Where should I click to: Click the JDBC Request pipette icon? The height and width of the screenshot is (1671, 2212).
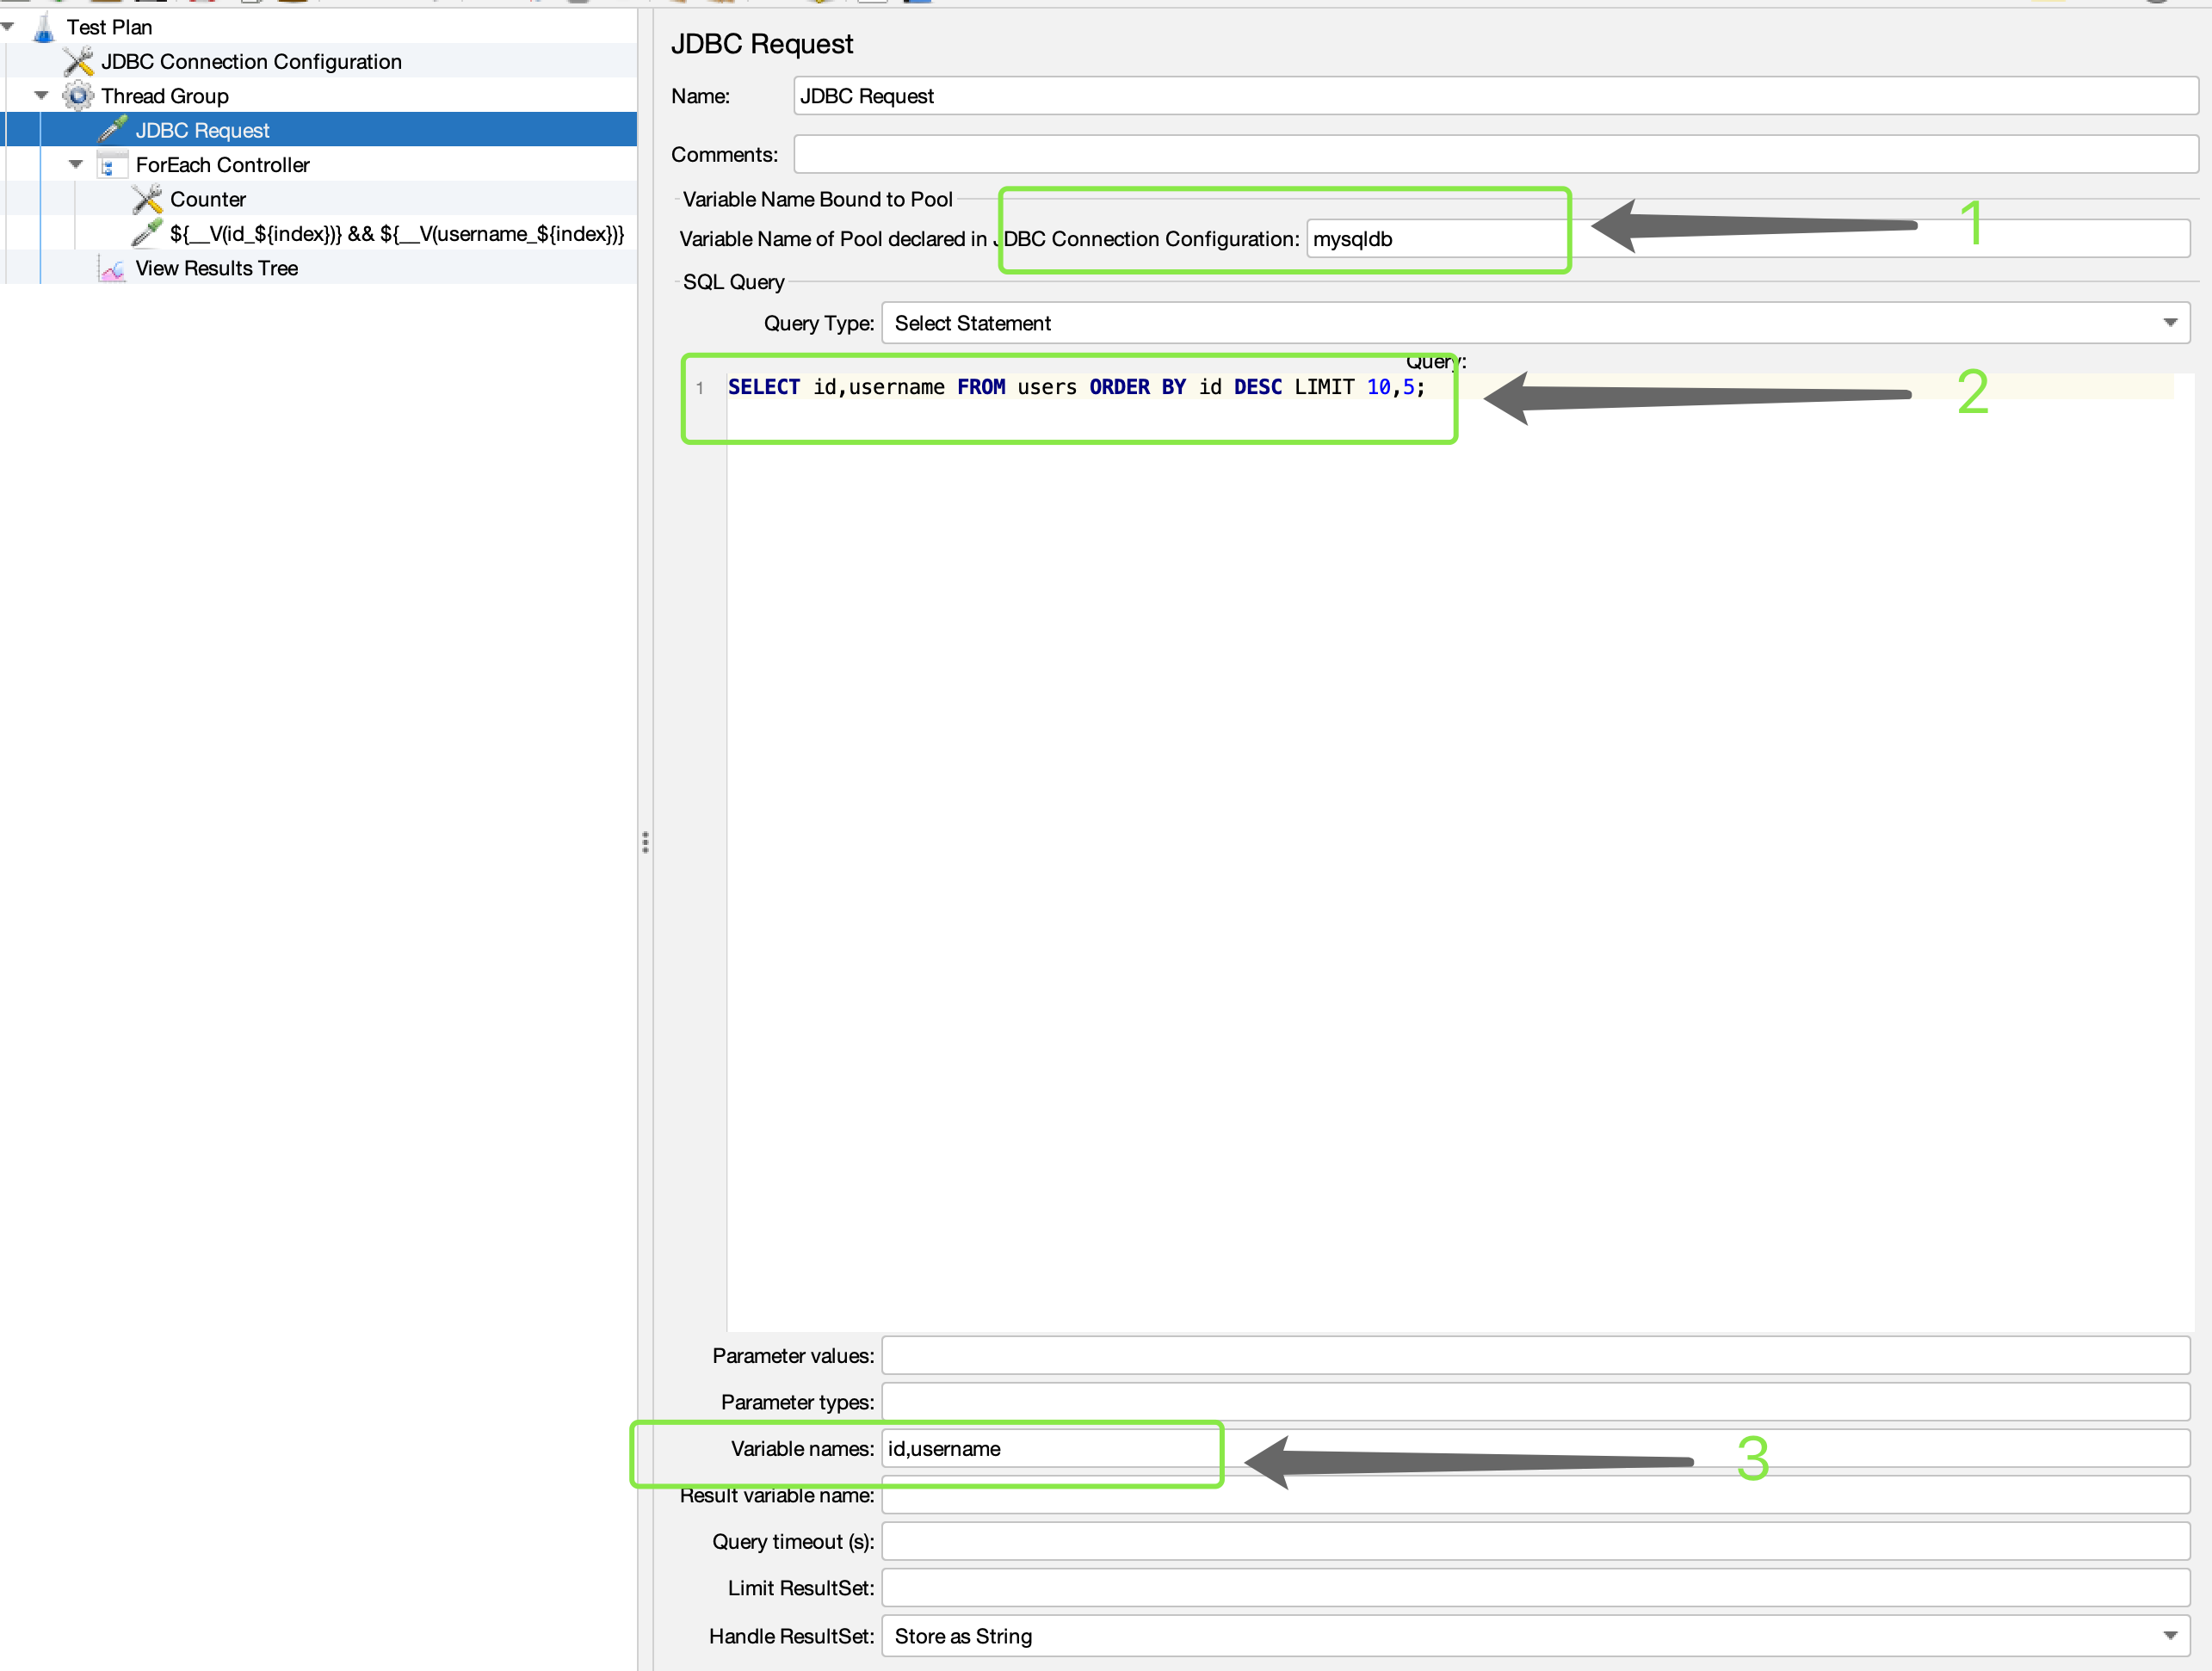coord(113,130)
